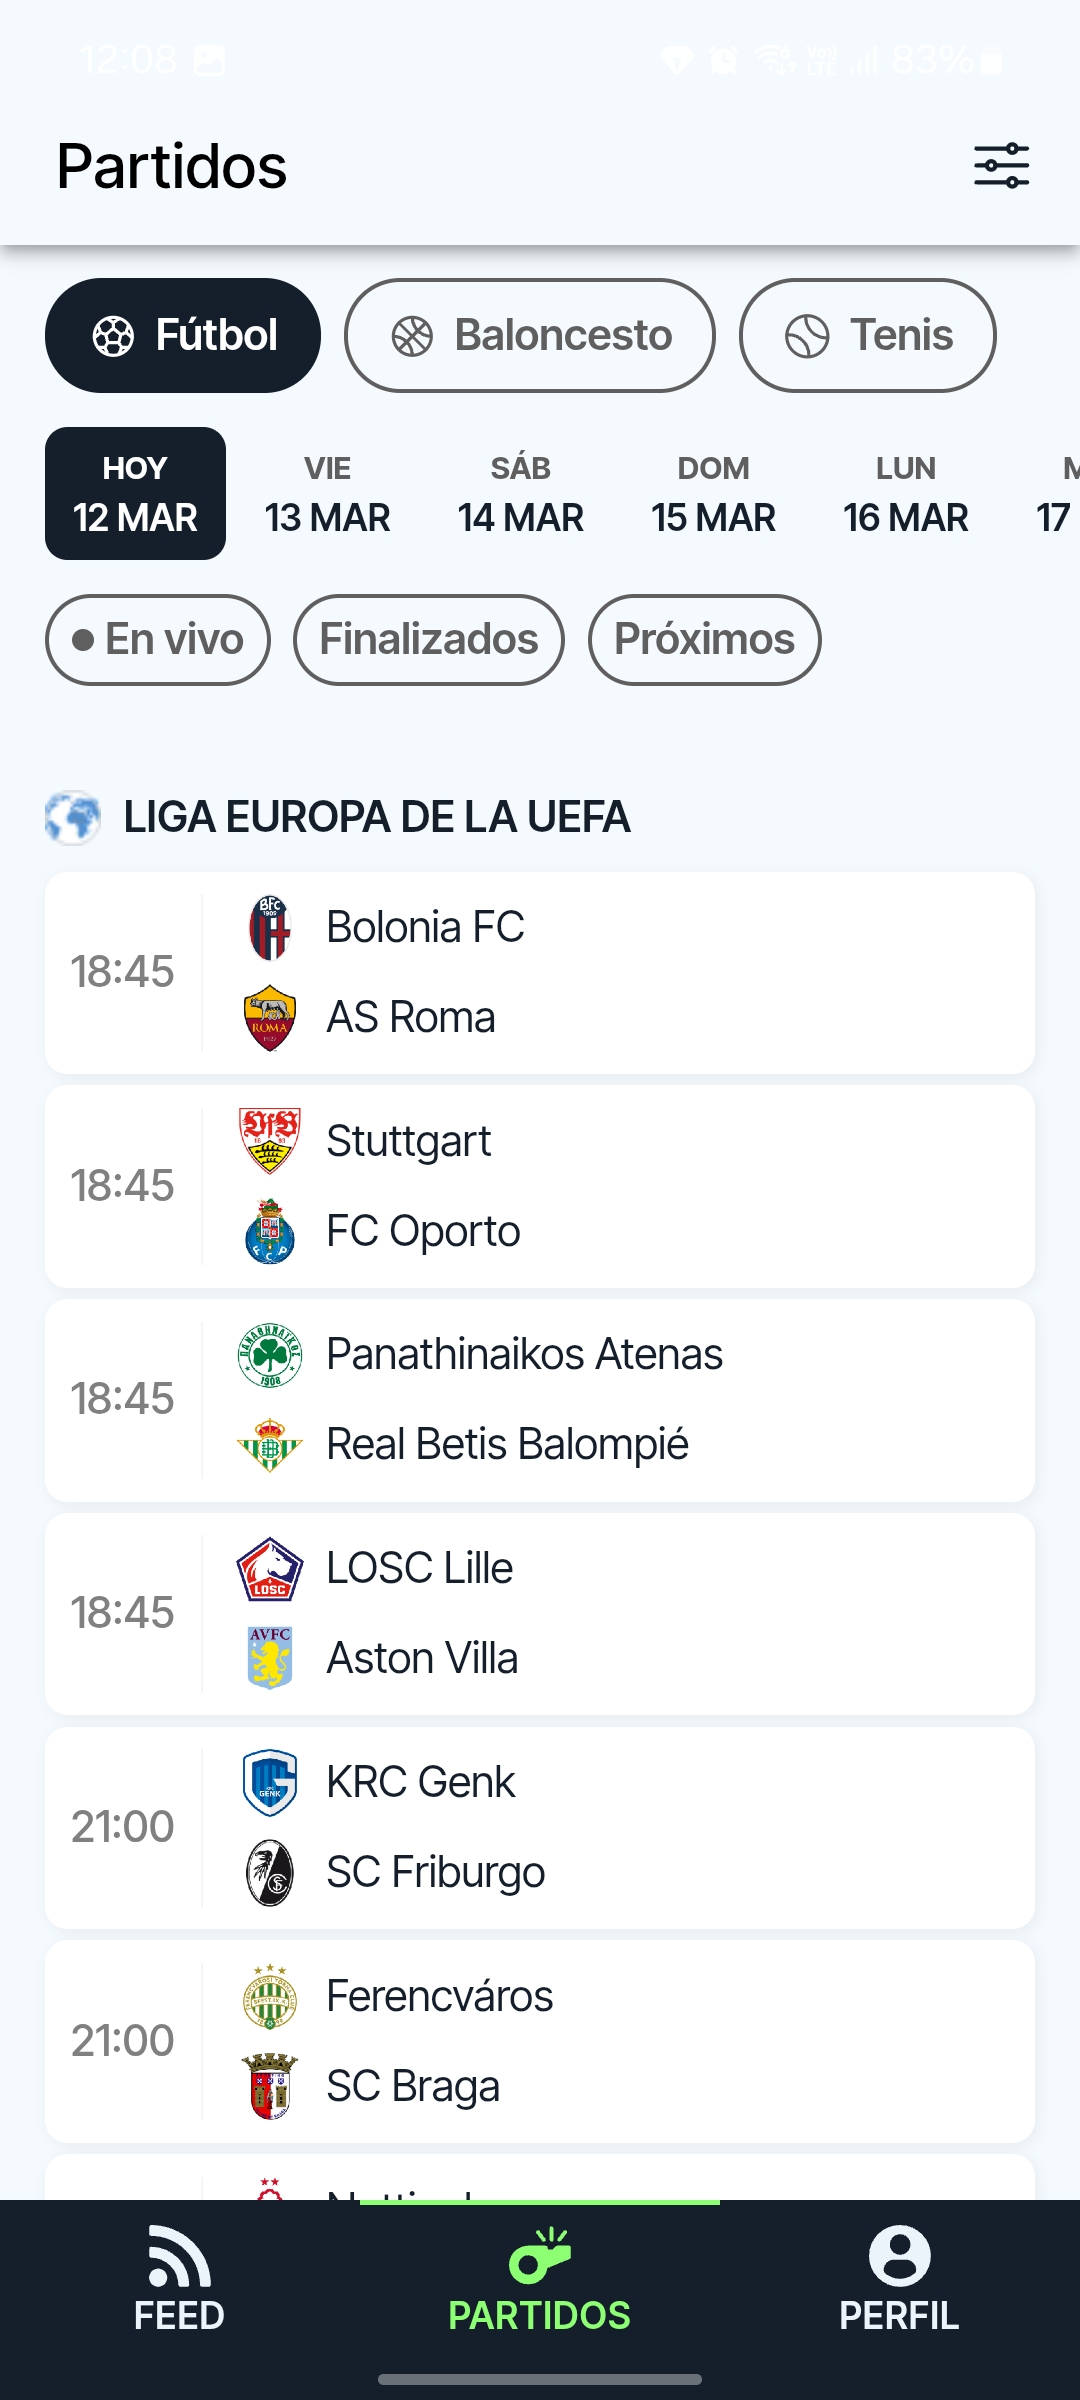Toggle the Finalizados filter

click(429, 640)
